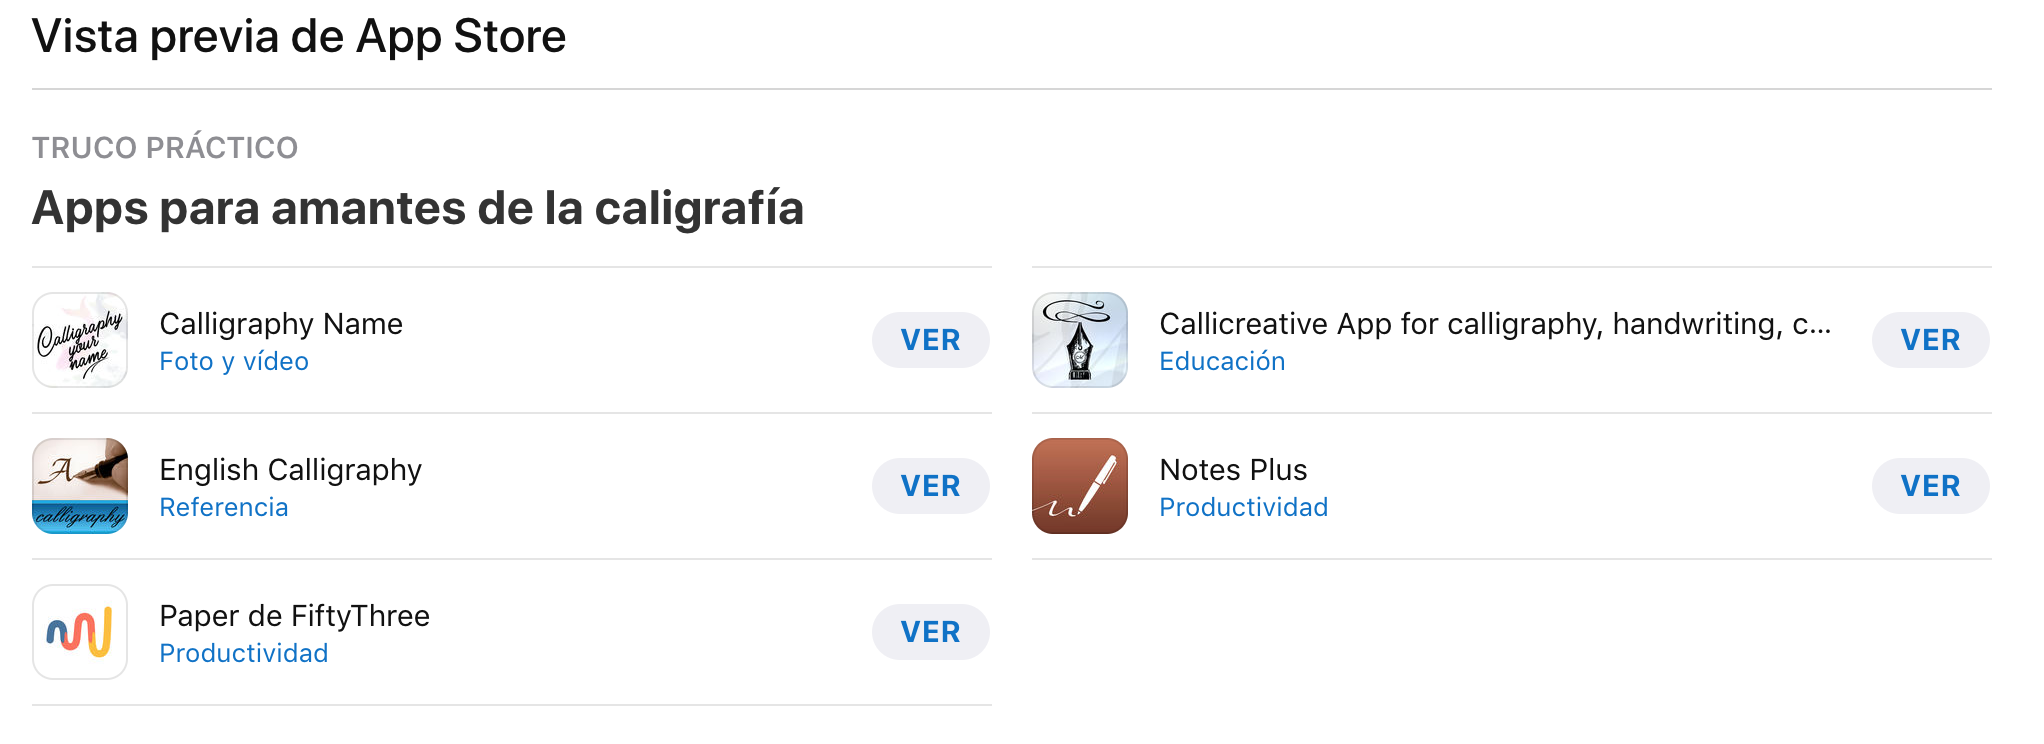Select the Referencia category link
Screen dimensions: 2044x744
tap(224, 507)
